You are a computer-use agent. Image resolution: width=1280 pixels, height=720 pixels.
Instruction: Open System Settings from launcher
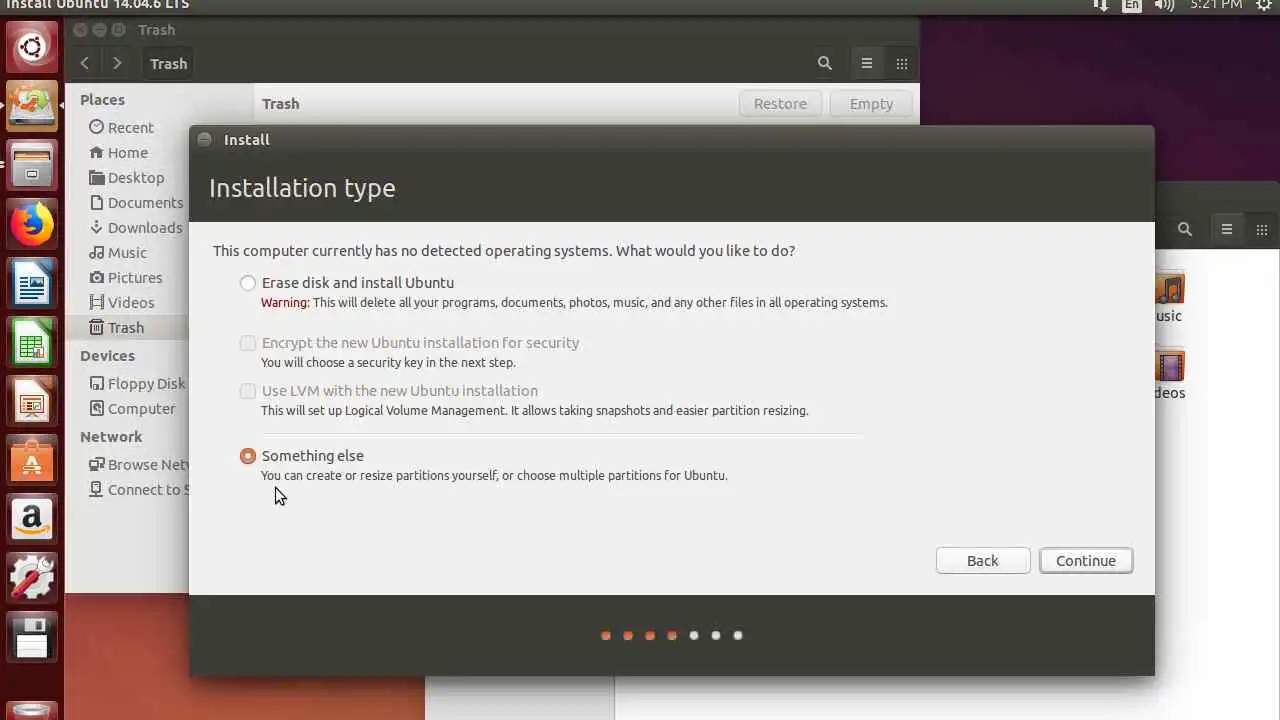coord(32,578)
